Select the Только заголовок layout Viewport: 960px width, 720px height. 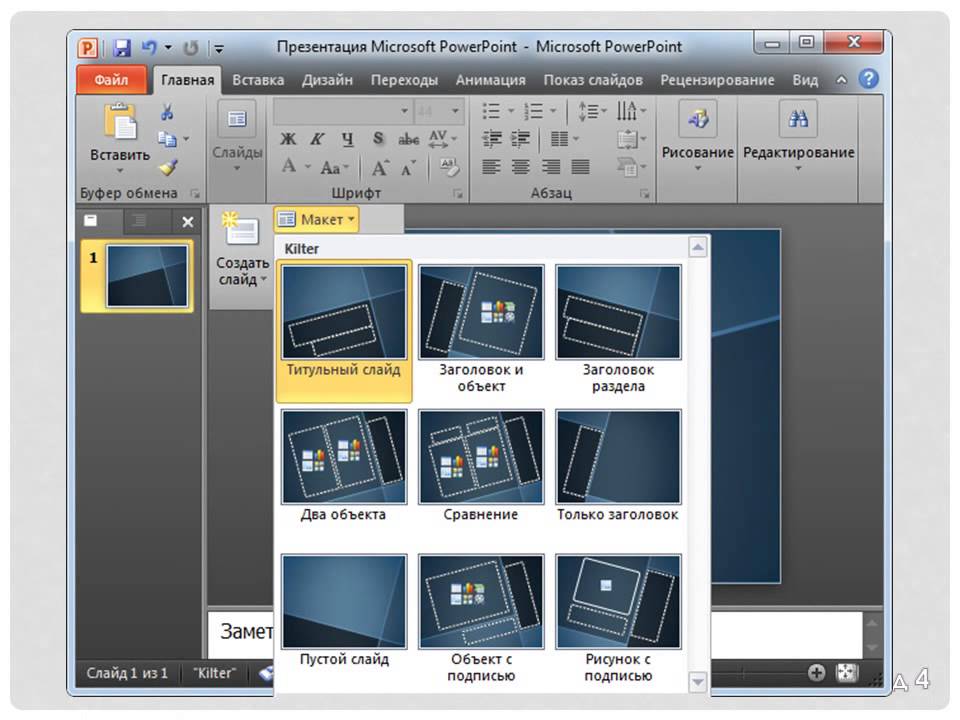tap(618, 467)
